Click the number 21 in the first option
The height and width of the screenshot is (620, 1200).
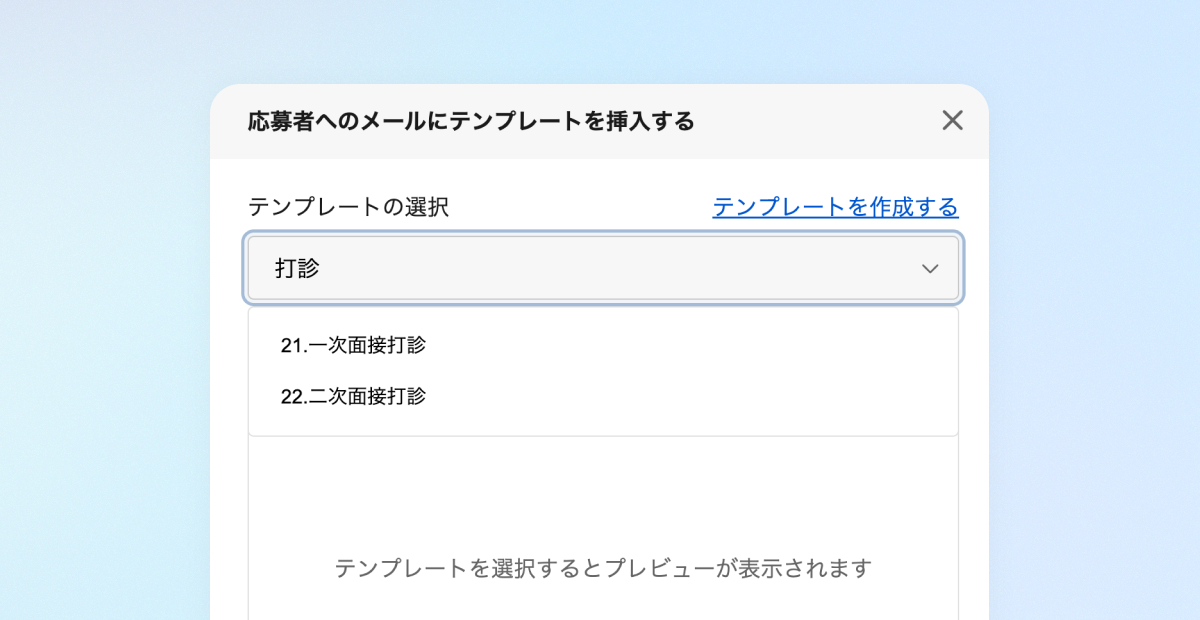pos(291,345)
